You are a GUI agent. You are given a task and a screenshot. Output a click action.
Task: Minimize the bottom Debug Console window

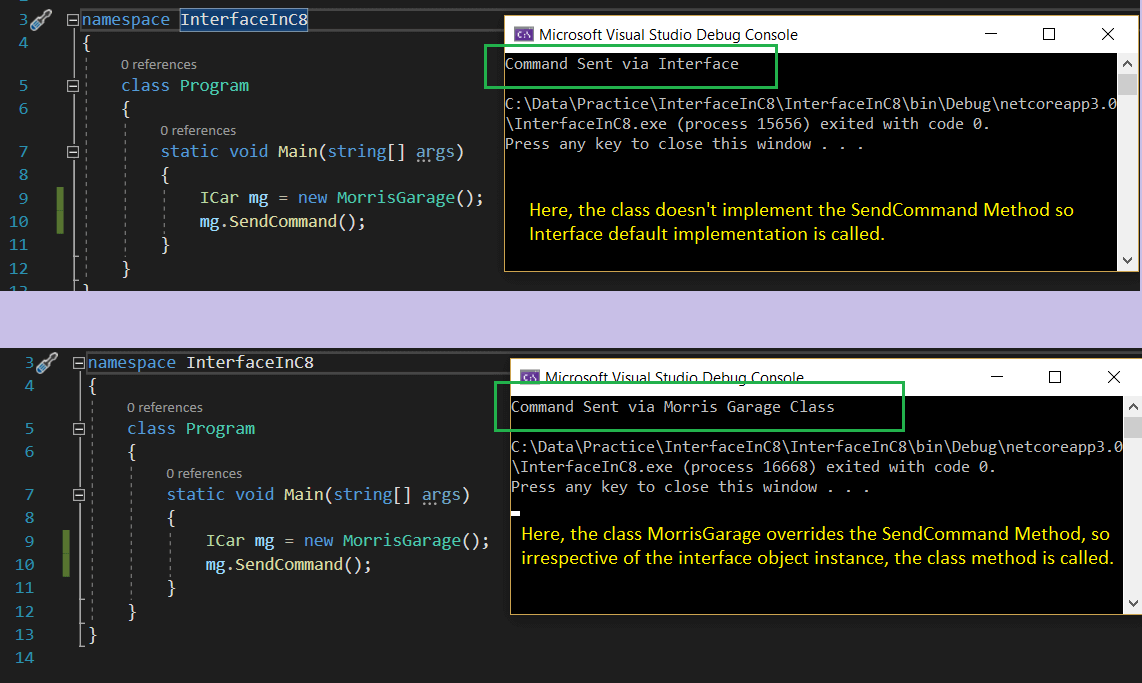[996, 376]
